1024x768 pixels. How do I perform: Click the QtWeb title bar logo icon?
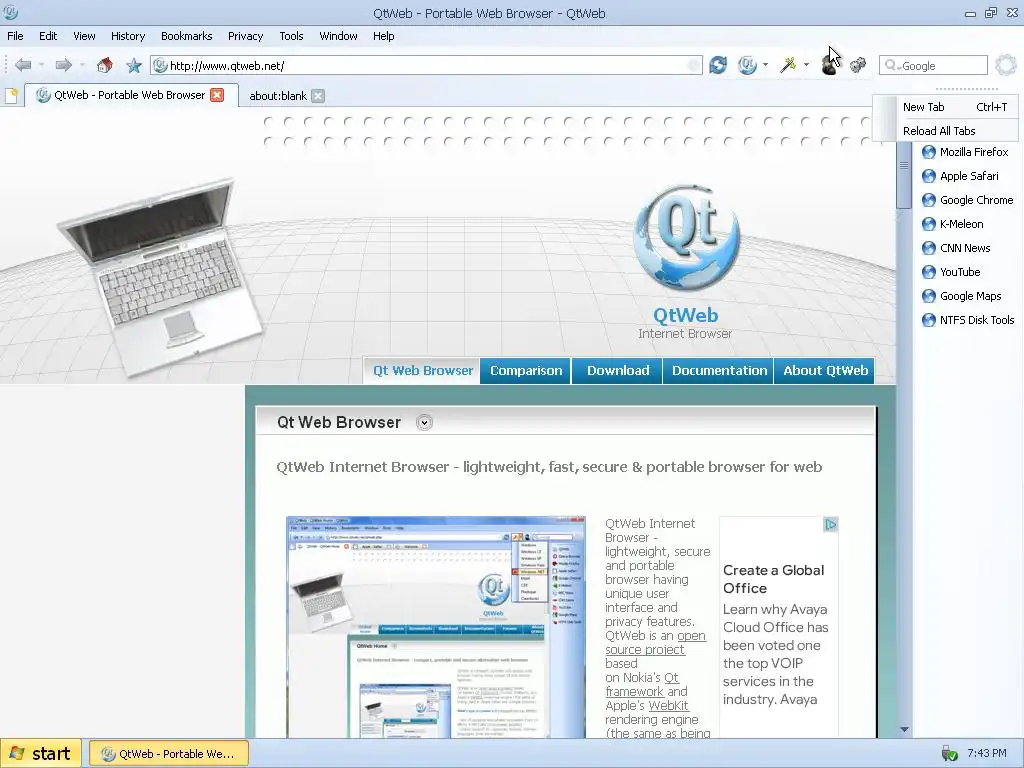pyautogui.click(x=10, y=12)
